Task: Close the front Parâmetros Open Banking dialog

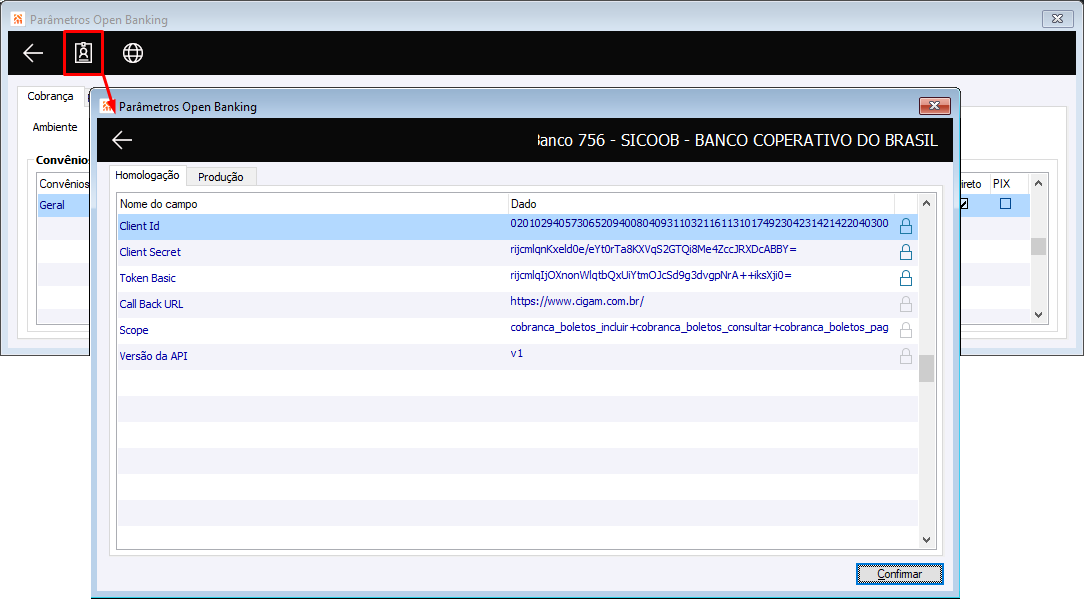Action: click(x=935, y=106)
